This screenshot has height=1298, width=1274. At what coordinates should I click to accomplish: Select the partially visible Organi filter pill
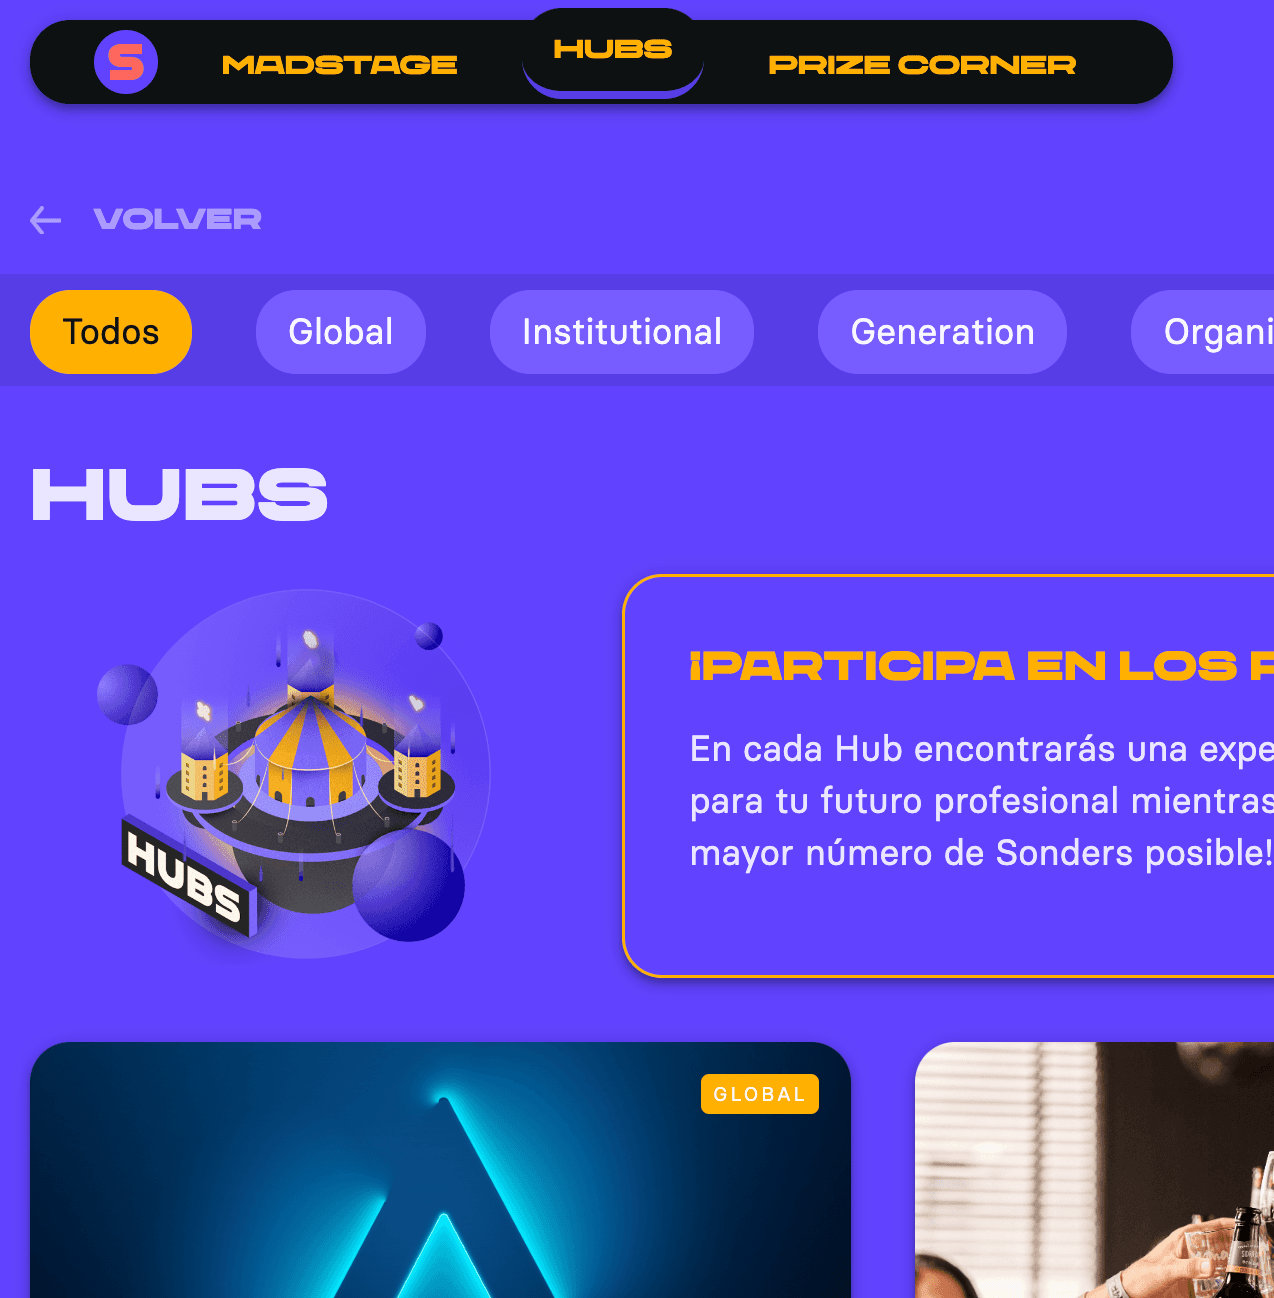[1203, 332]
